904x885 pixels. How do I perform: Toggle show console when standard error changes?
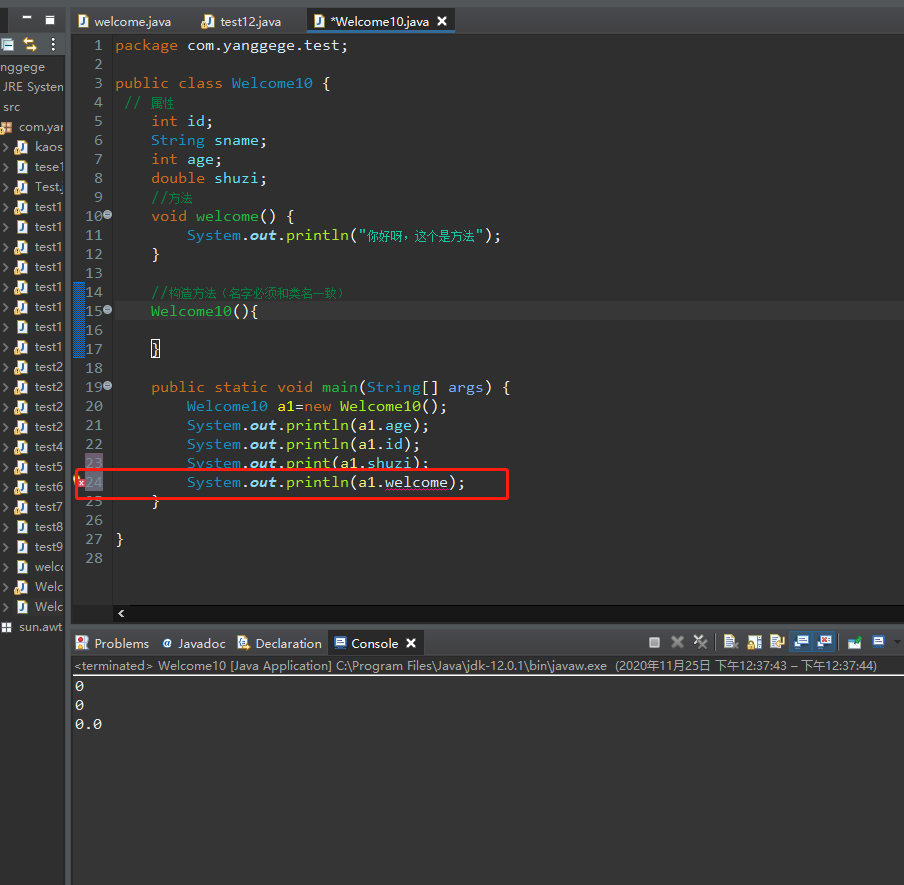[825, 642]
